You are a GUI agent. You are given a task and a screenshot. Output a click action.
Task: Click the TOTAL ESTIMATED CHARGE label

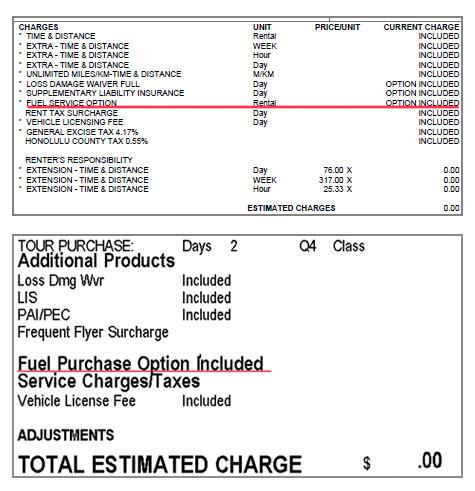(160, 464)
